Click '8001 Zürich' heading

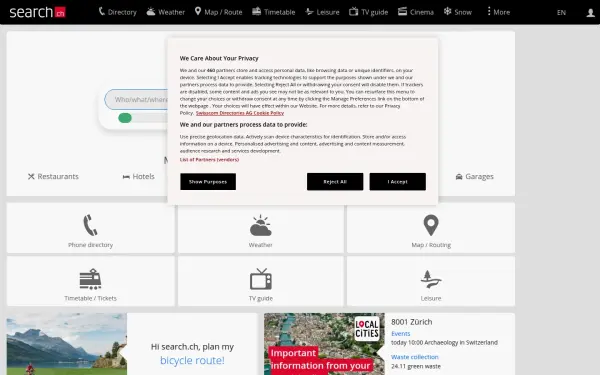point(411,322)
